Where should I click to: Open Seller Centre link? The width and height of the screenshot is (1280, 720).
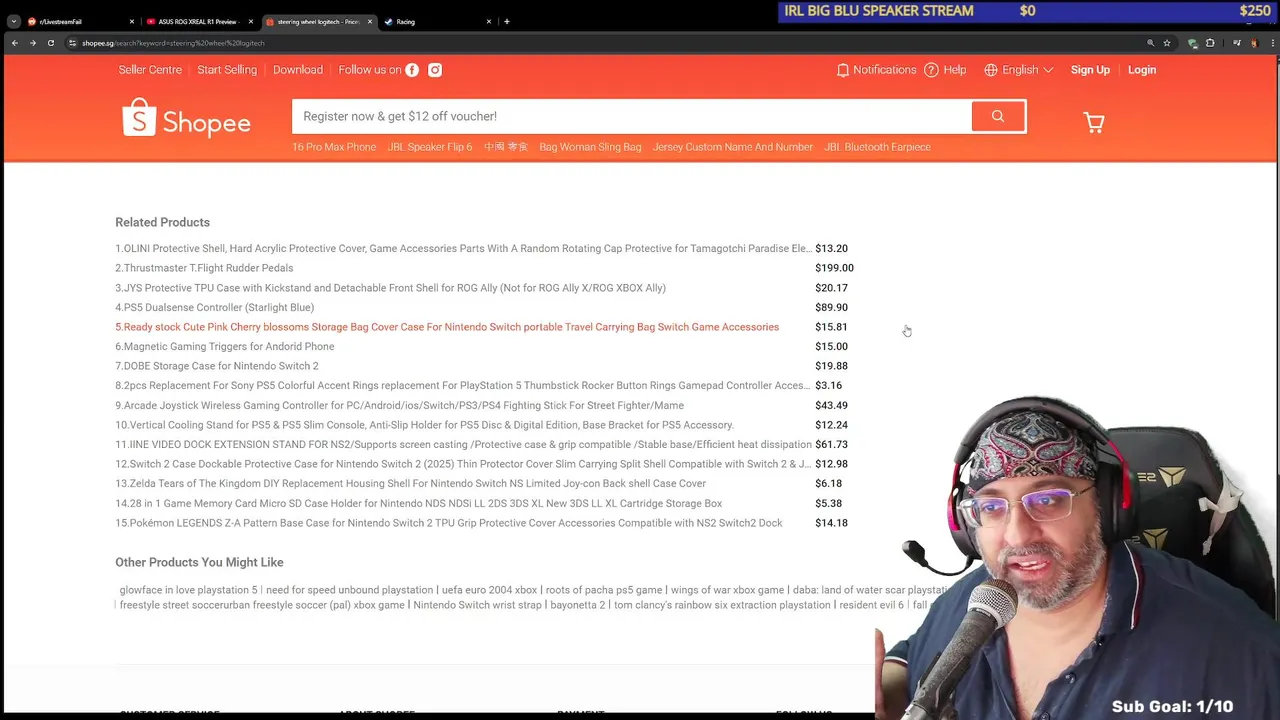coord(150,70)
